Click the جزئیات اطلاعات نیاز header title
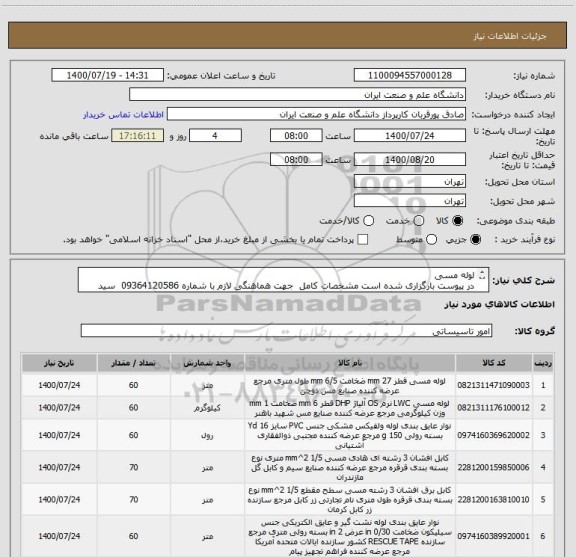This screenshot has width=576, height=557. pos(510,36)
